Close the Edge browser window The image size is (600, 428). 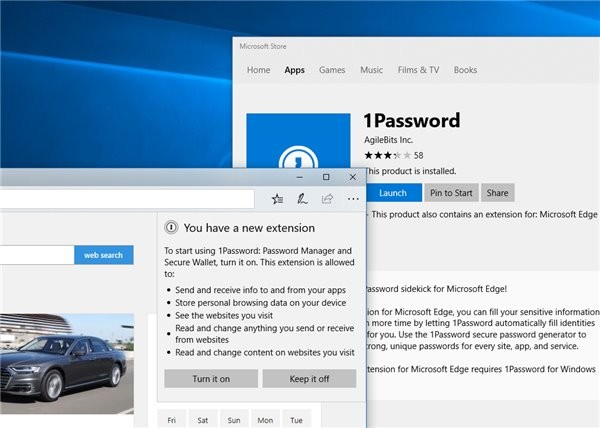[353, 177]
